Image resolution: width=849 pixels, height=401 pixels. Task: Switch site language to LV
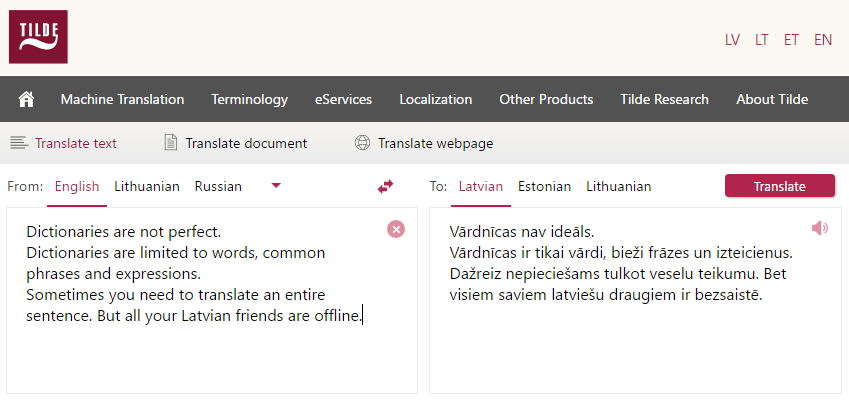(x=732, y=40)
